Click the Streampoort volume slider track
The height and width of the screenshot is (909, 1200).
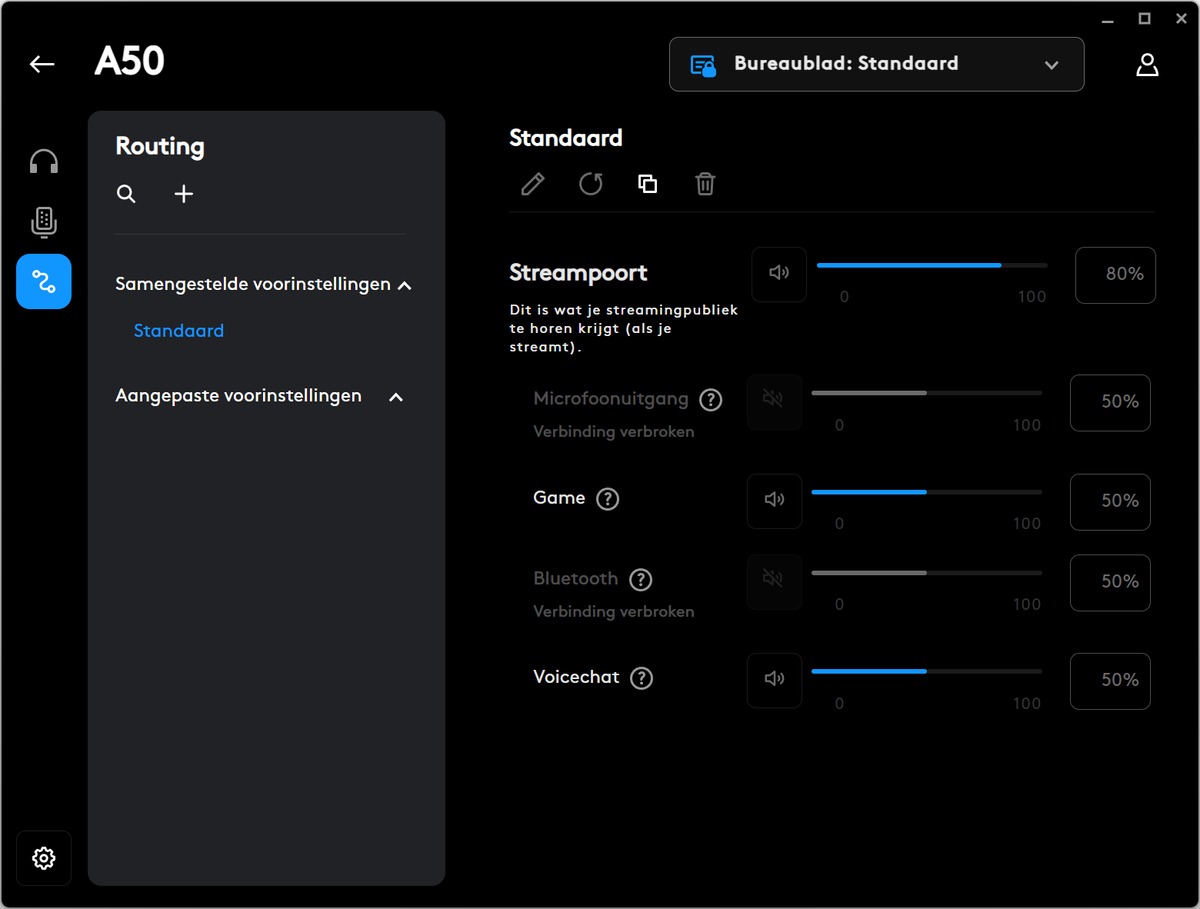(x=932, y=265)
